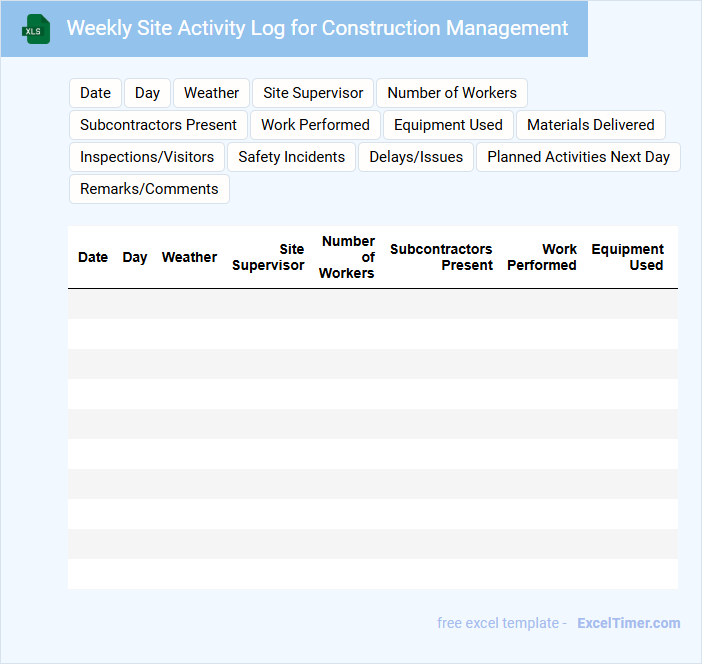
Task: Click the Weekly Site Activity Log title
Action: pos(317,28)
